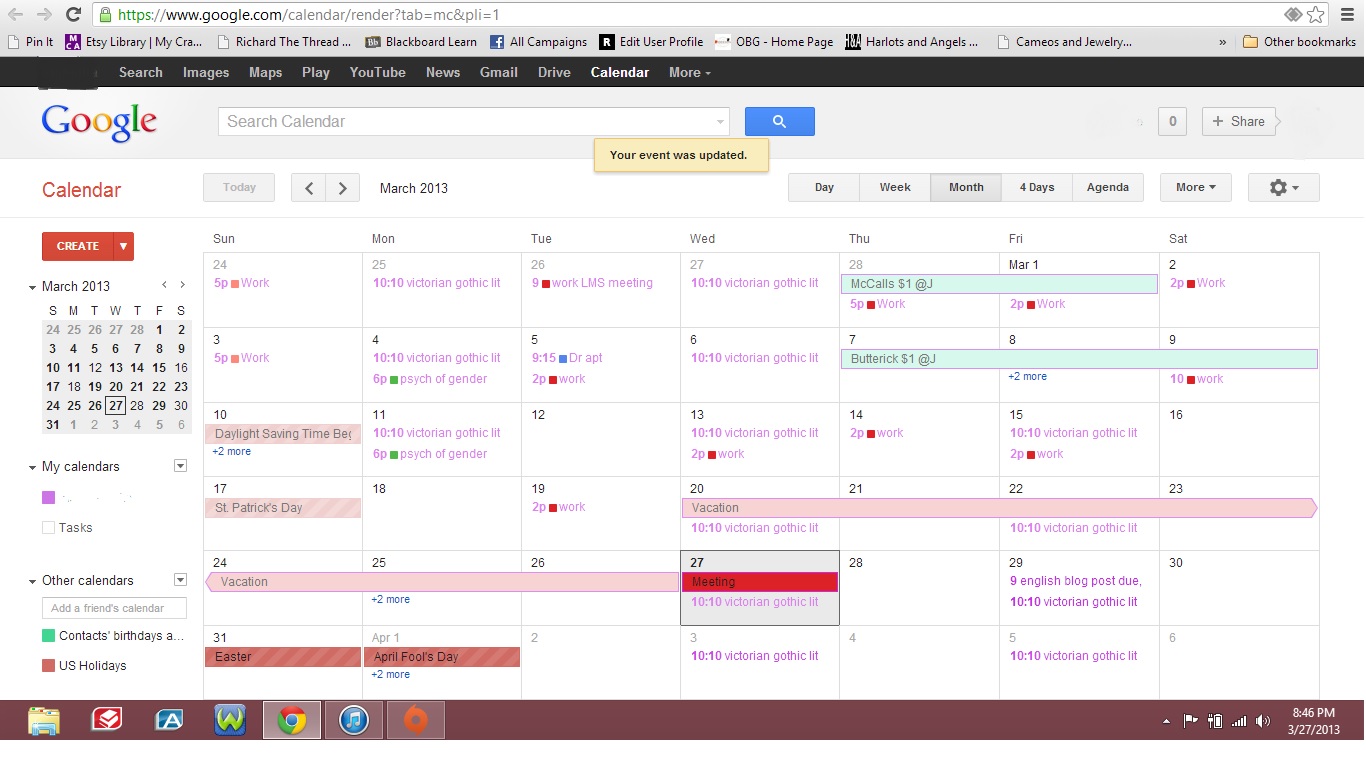Open the Blackboard Learn bookmark
The width and height of the screenshot is (1366, 768).
[421, 42]
